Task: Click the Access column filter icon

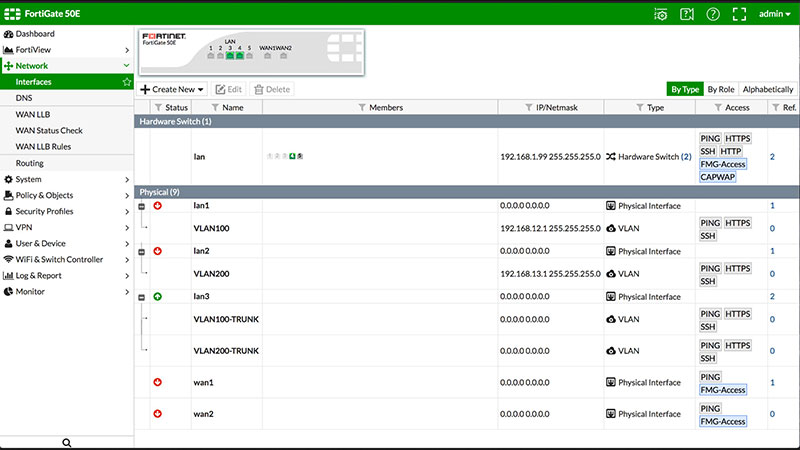Action: 718,108
